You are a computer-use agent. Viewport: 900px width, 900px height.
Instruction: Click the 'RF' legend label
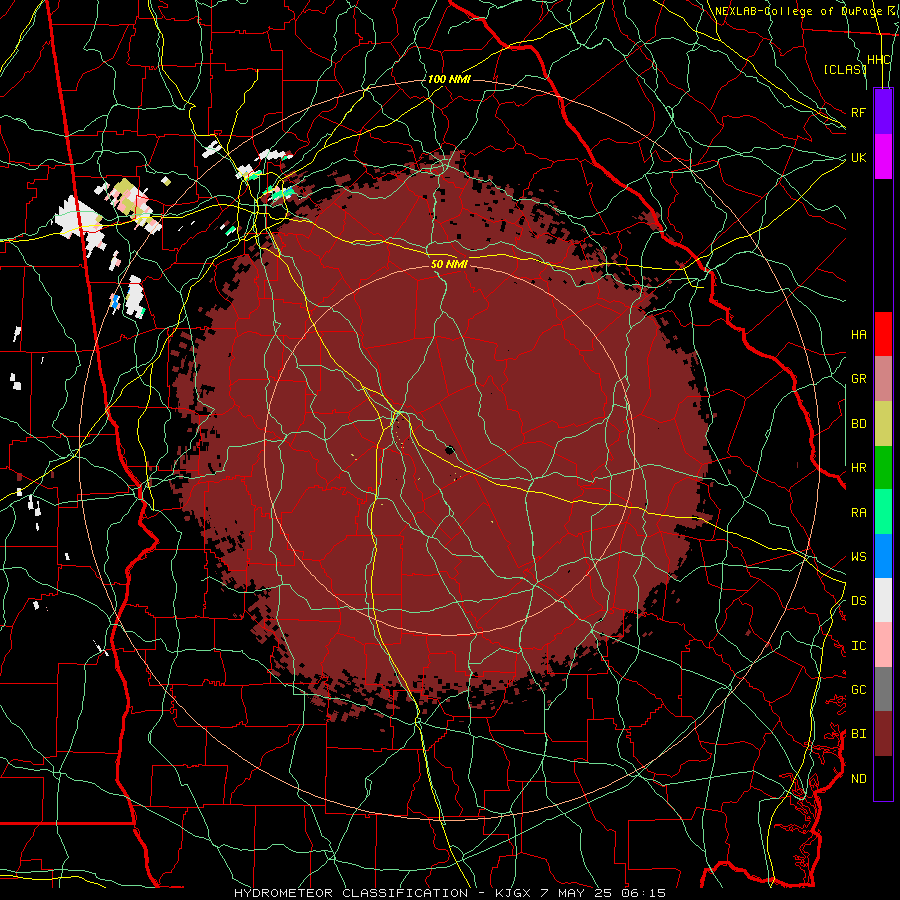pyautogui.click(x=858, y=112)
